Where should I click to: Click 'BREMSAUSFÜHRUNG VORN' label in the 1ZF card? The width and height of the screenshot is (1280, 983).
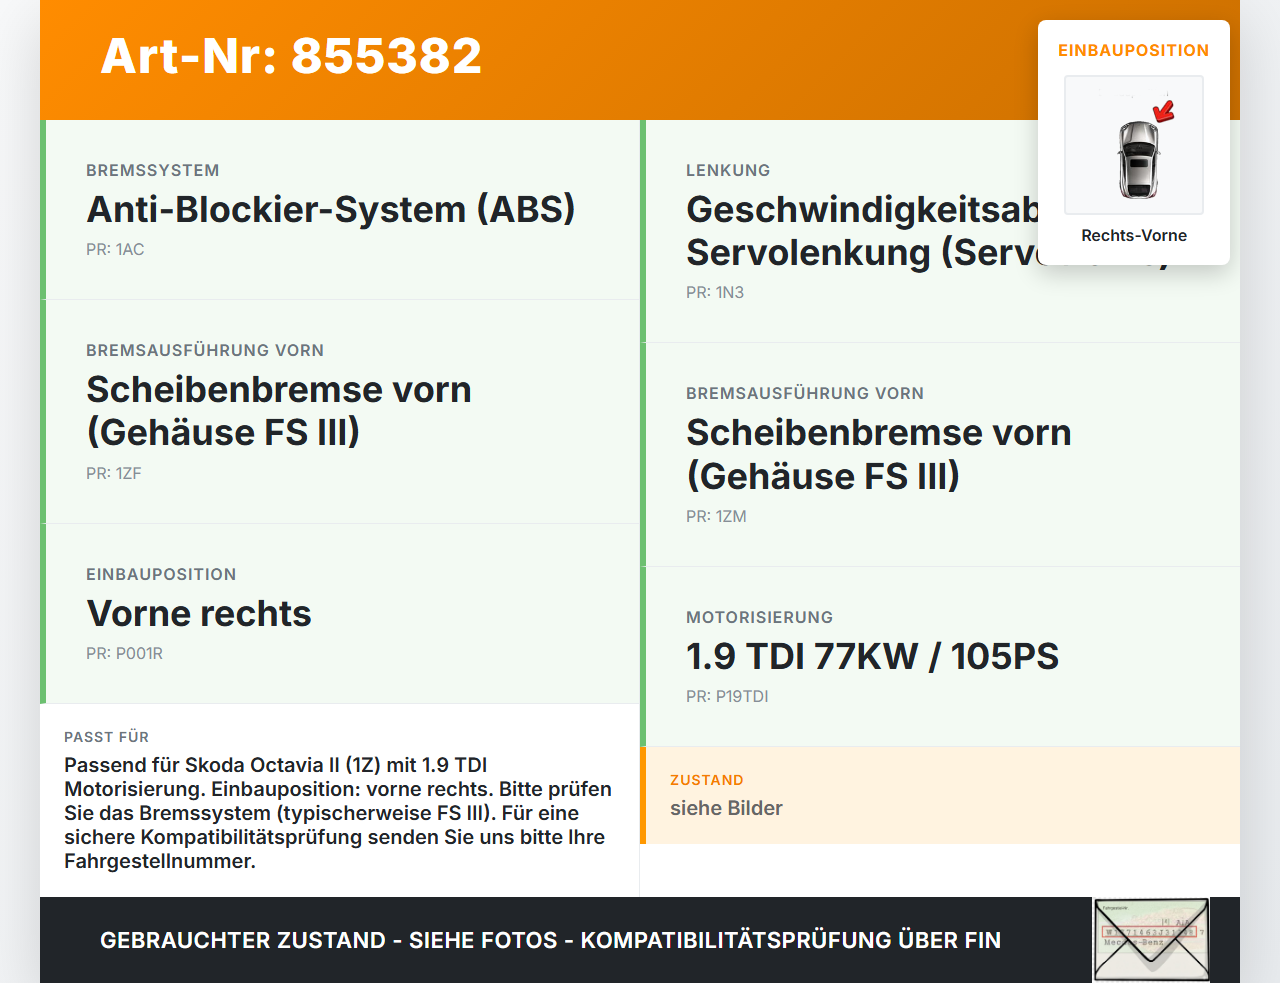(x=205, y=350)
